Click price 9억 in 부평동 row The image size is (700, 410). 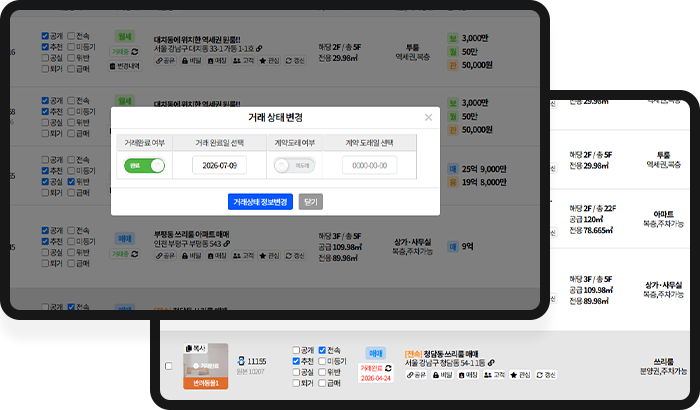pos(467,247)
